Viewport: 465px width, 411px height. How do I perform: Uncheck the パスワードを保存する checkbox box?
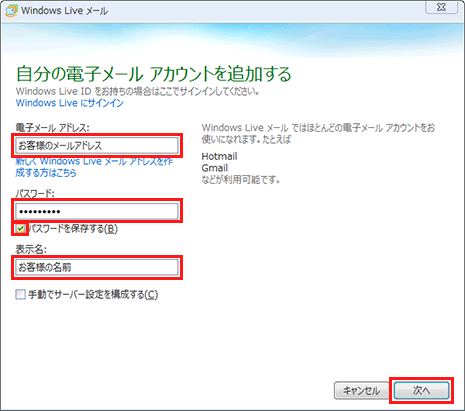[x=20, y=229]
